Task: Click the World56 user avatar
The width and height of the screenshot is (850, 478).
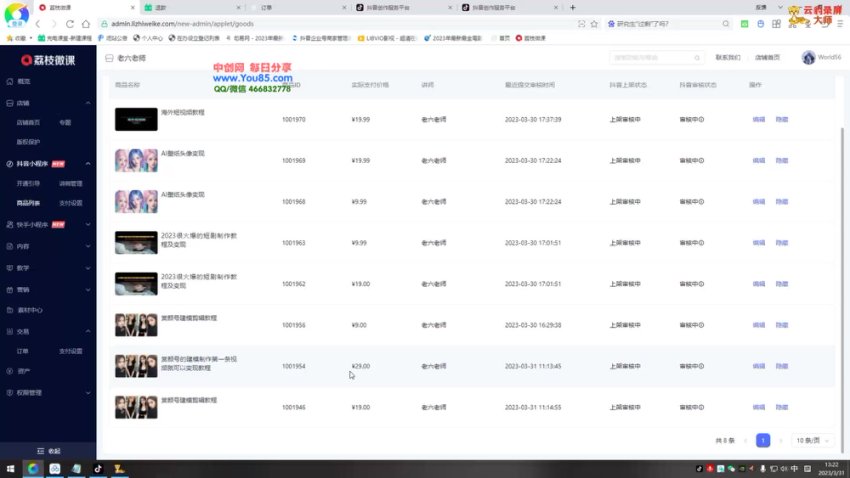Action: tap(808, 57)
